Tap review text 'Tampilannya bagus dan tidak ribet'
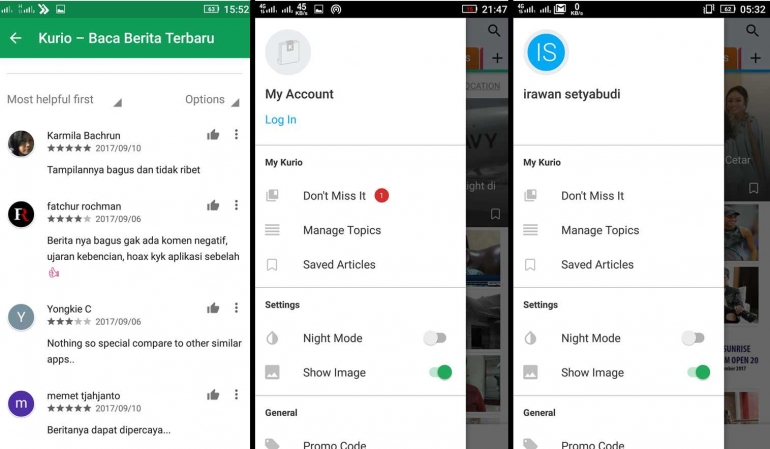Image resolution: width=770 pixels, height=449 pixels. [123, 170]
